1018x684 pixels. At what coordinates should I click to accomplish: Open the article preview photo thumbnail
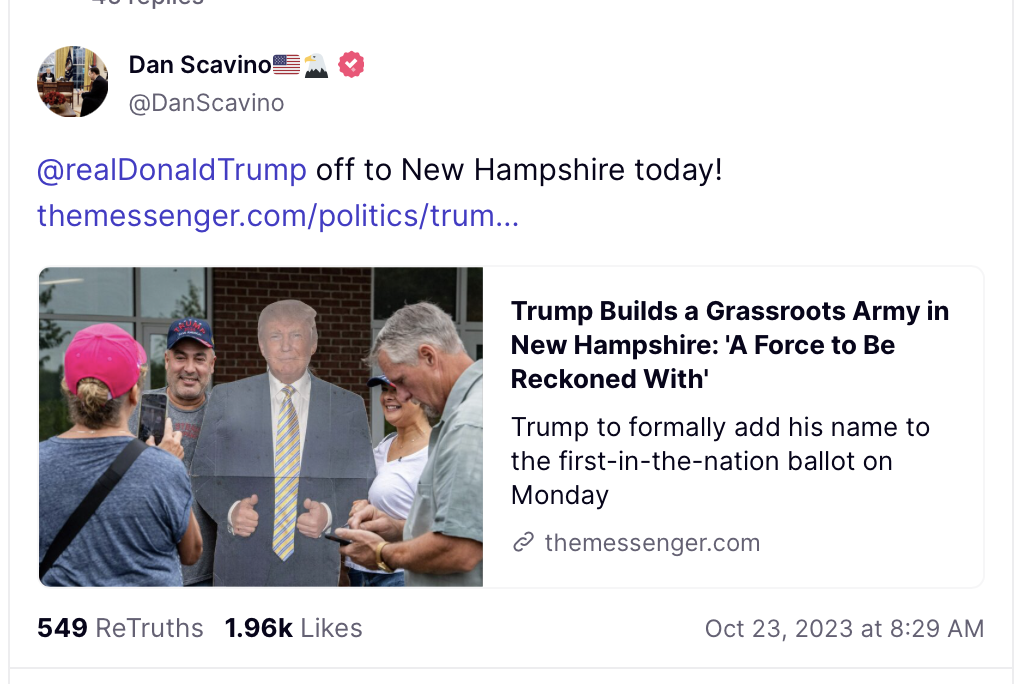point(261,427)
